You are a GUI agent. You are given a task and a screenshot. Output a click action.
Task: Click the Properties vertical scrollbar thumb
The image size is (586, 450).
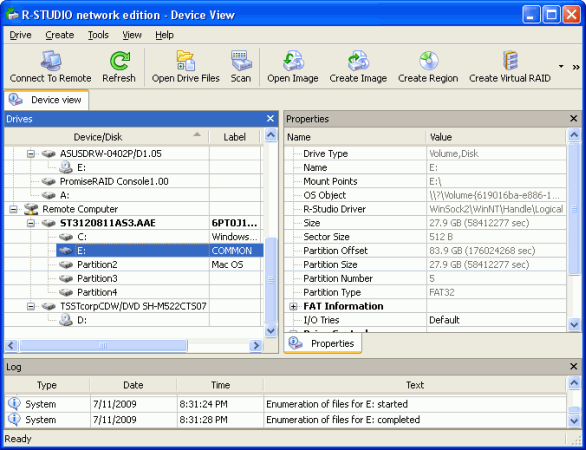tap(574, 209)
